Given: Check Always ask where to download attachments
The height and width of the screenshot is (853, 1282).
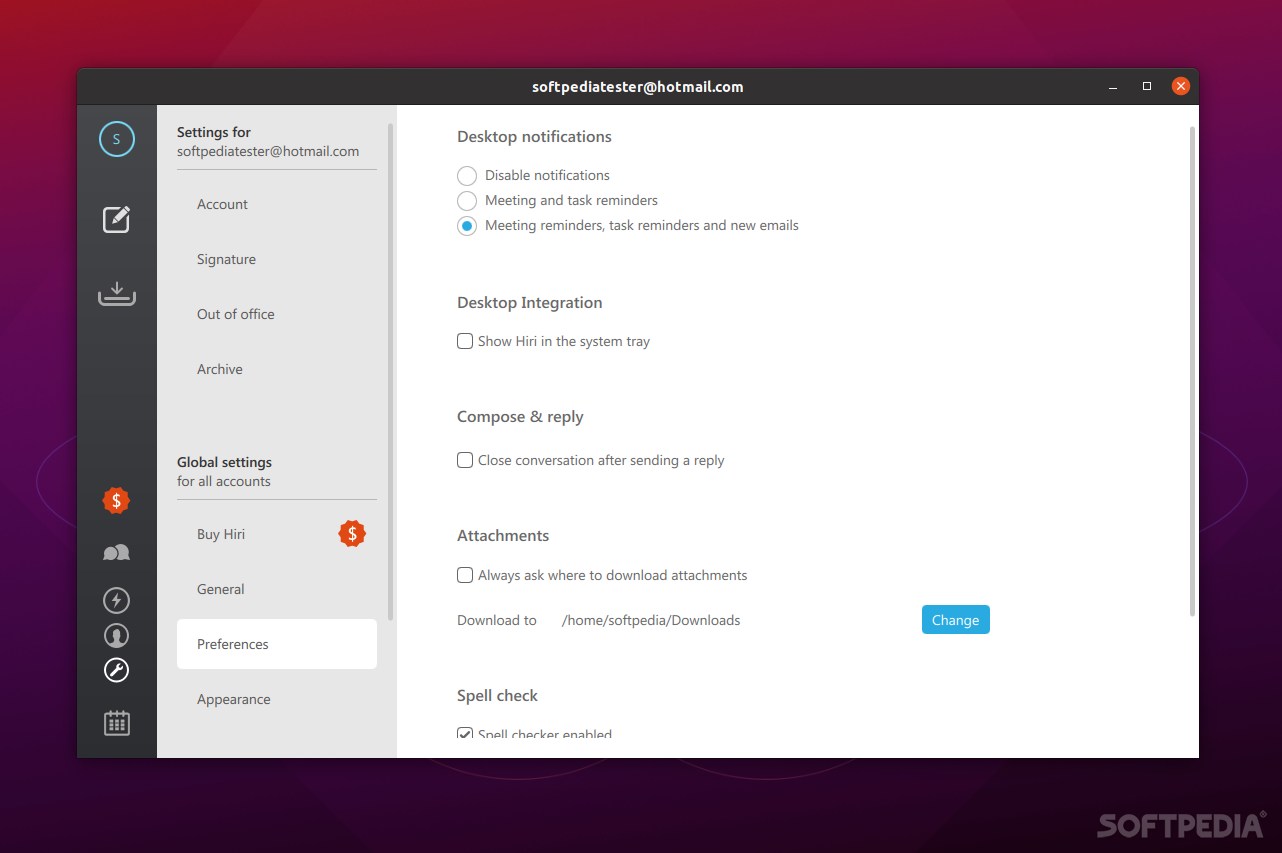Looking at the screenshot, I should pyautogui.click(x=465, y=575).
